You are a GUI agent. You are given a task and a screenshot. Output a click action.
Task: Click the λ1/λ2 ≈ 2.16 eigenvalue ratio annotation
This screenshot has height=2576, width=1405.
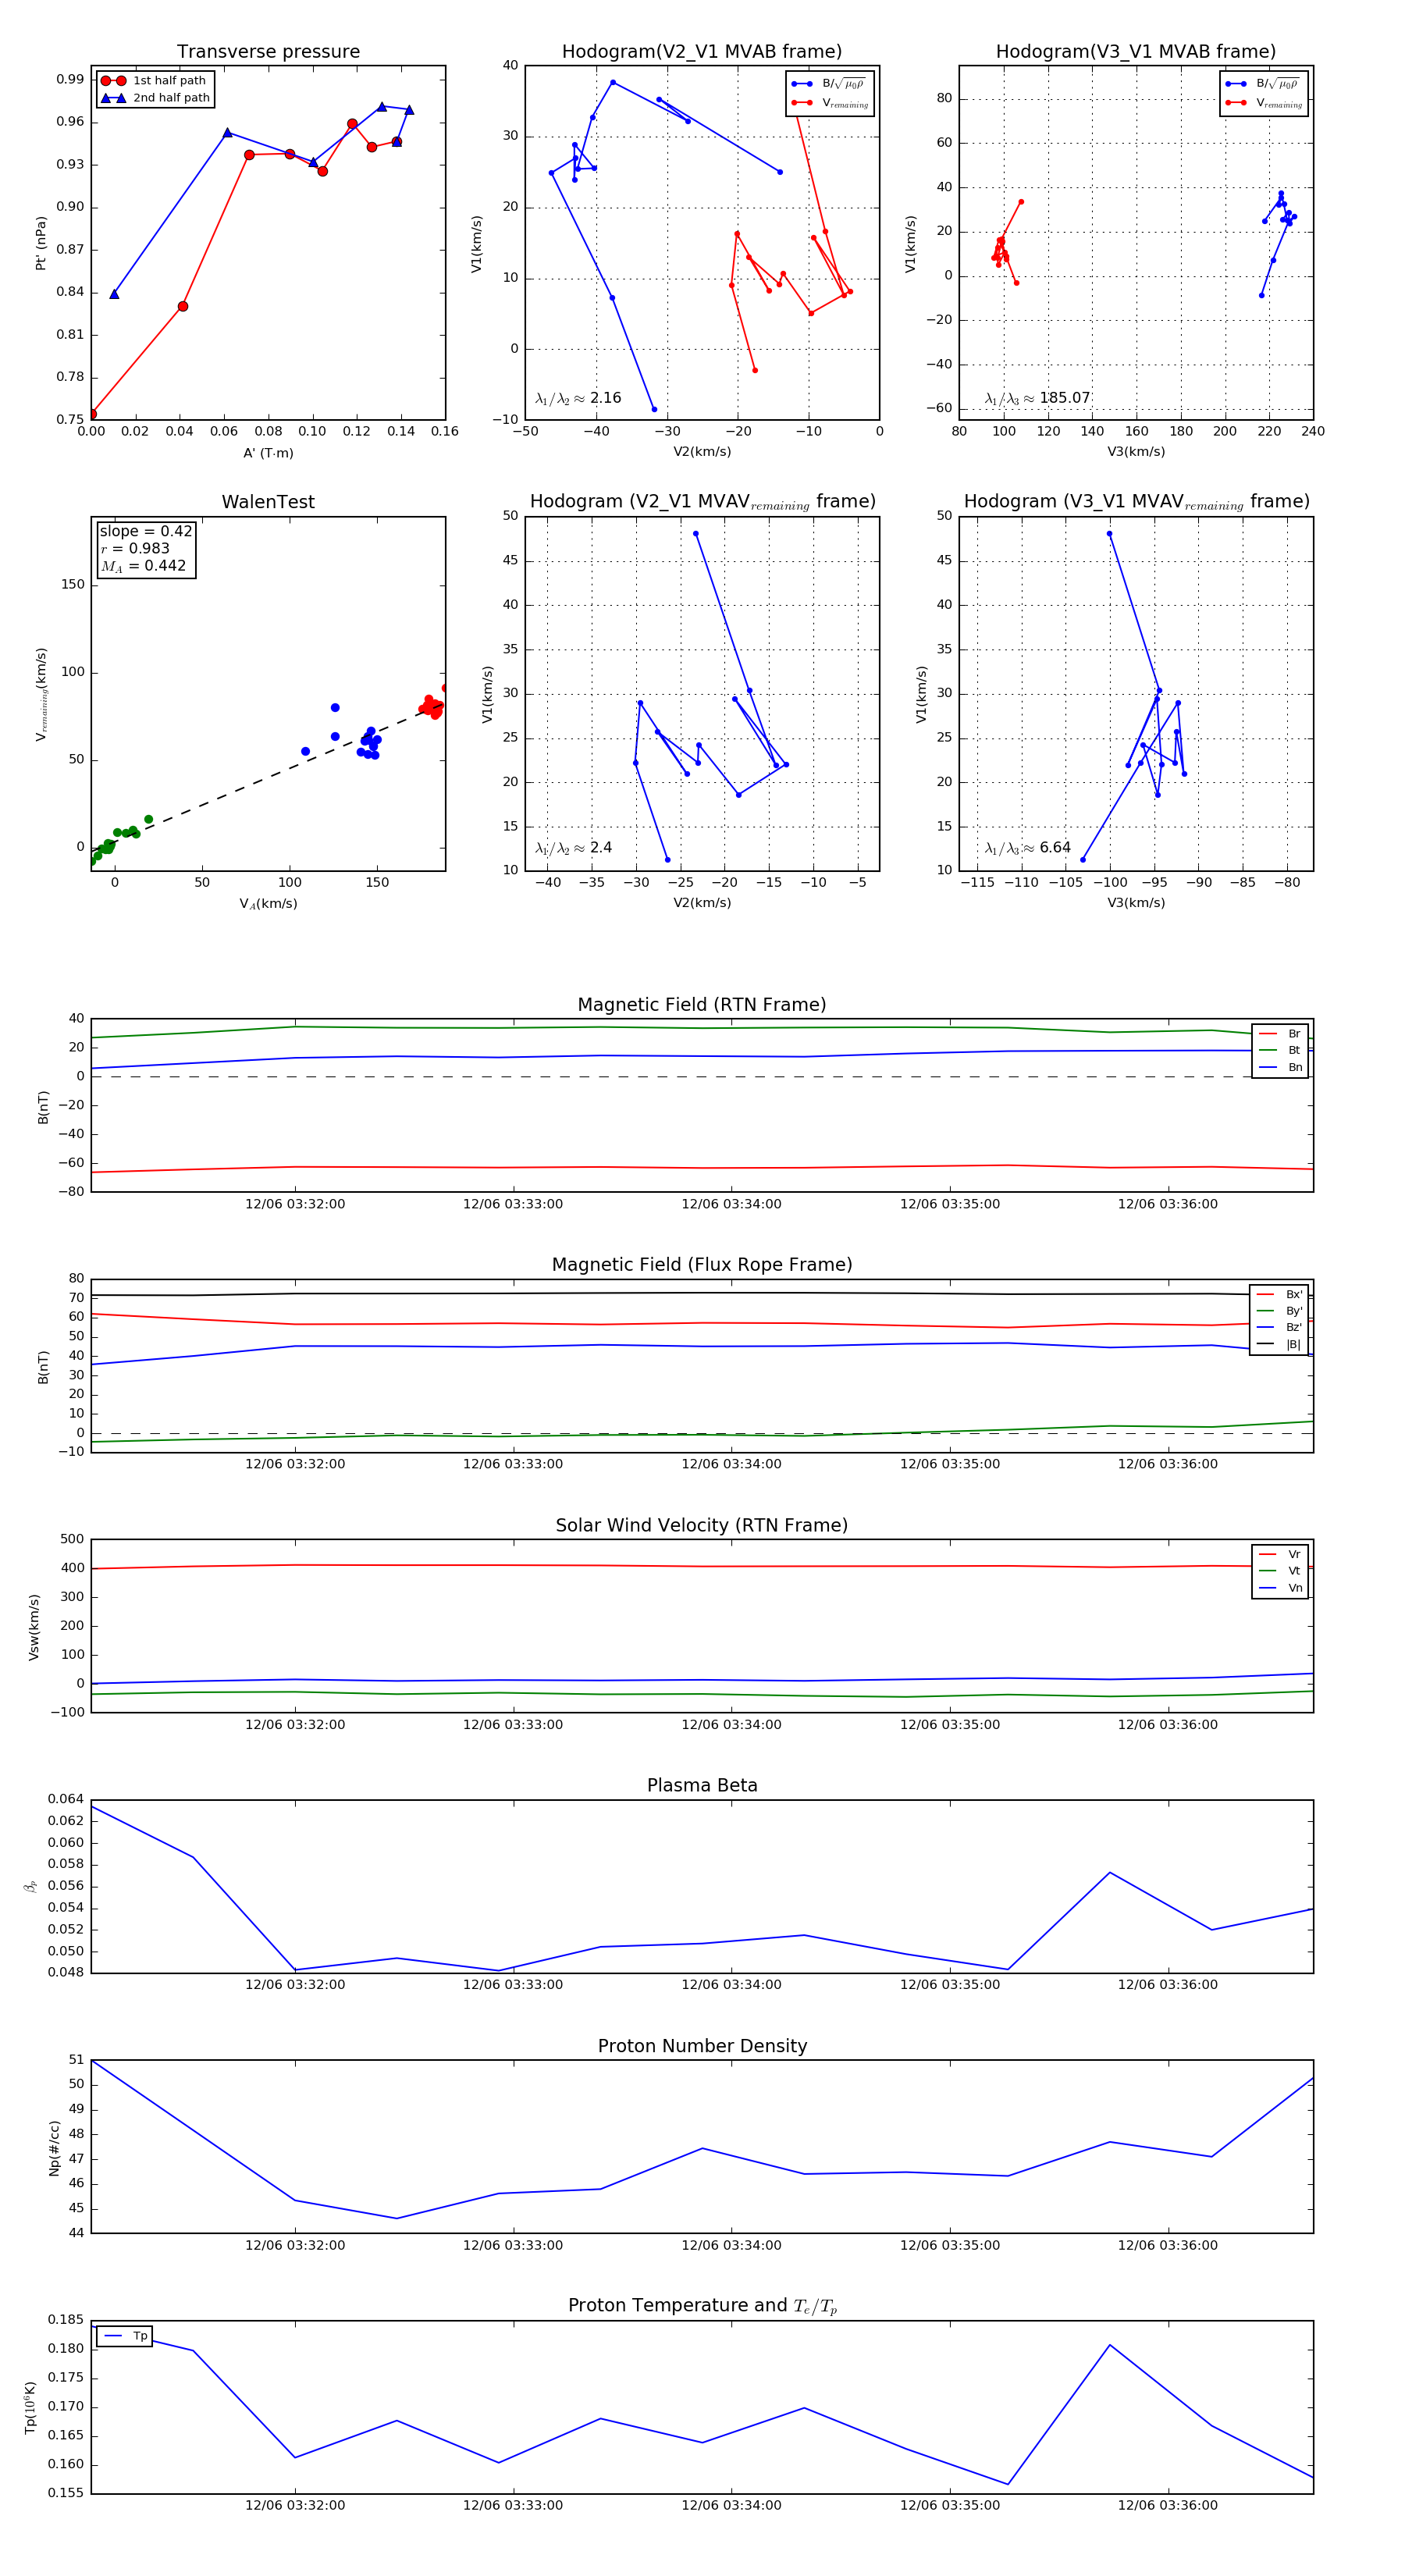click(578, 398)
